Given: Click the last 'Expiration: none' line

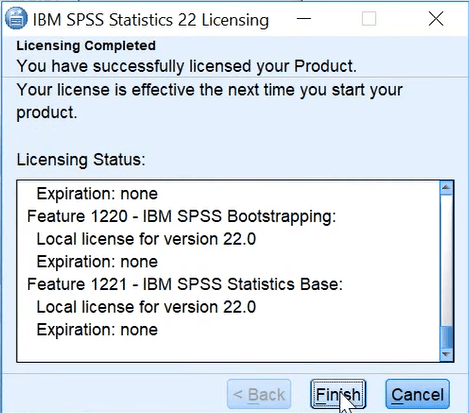Looking at the screenshot, I should click(97, 330).
